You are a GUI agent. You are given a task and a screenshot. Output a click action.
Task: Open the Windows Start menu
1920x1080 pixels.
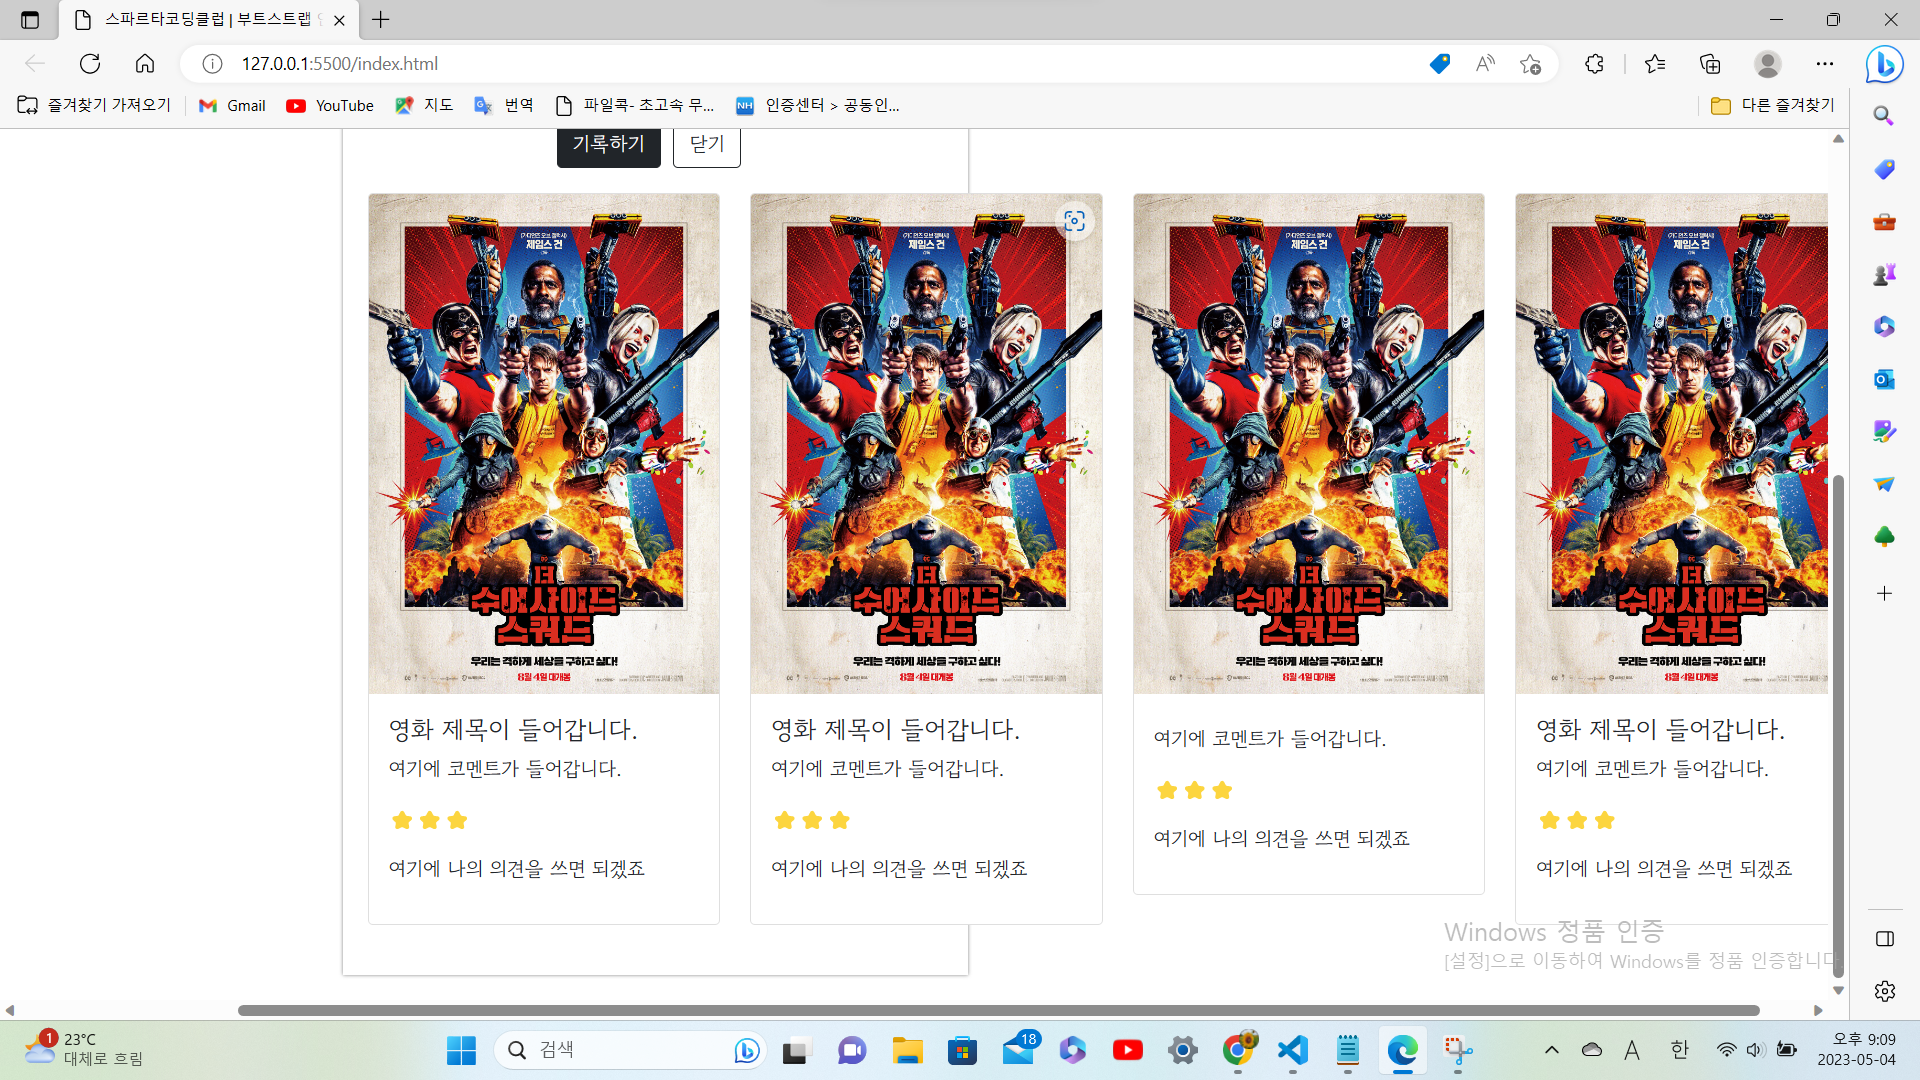pyautogui.click(x=461, y=1050)
